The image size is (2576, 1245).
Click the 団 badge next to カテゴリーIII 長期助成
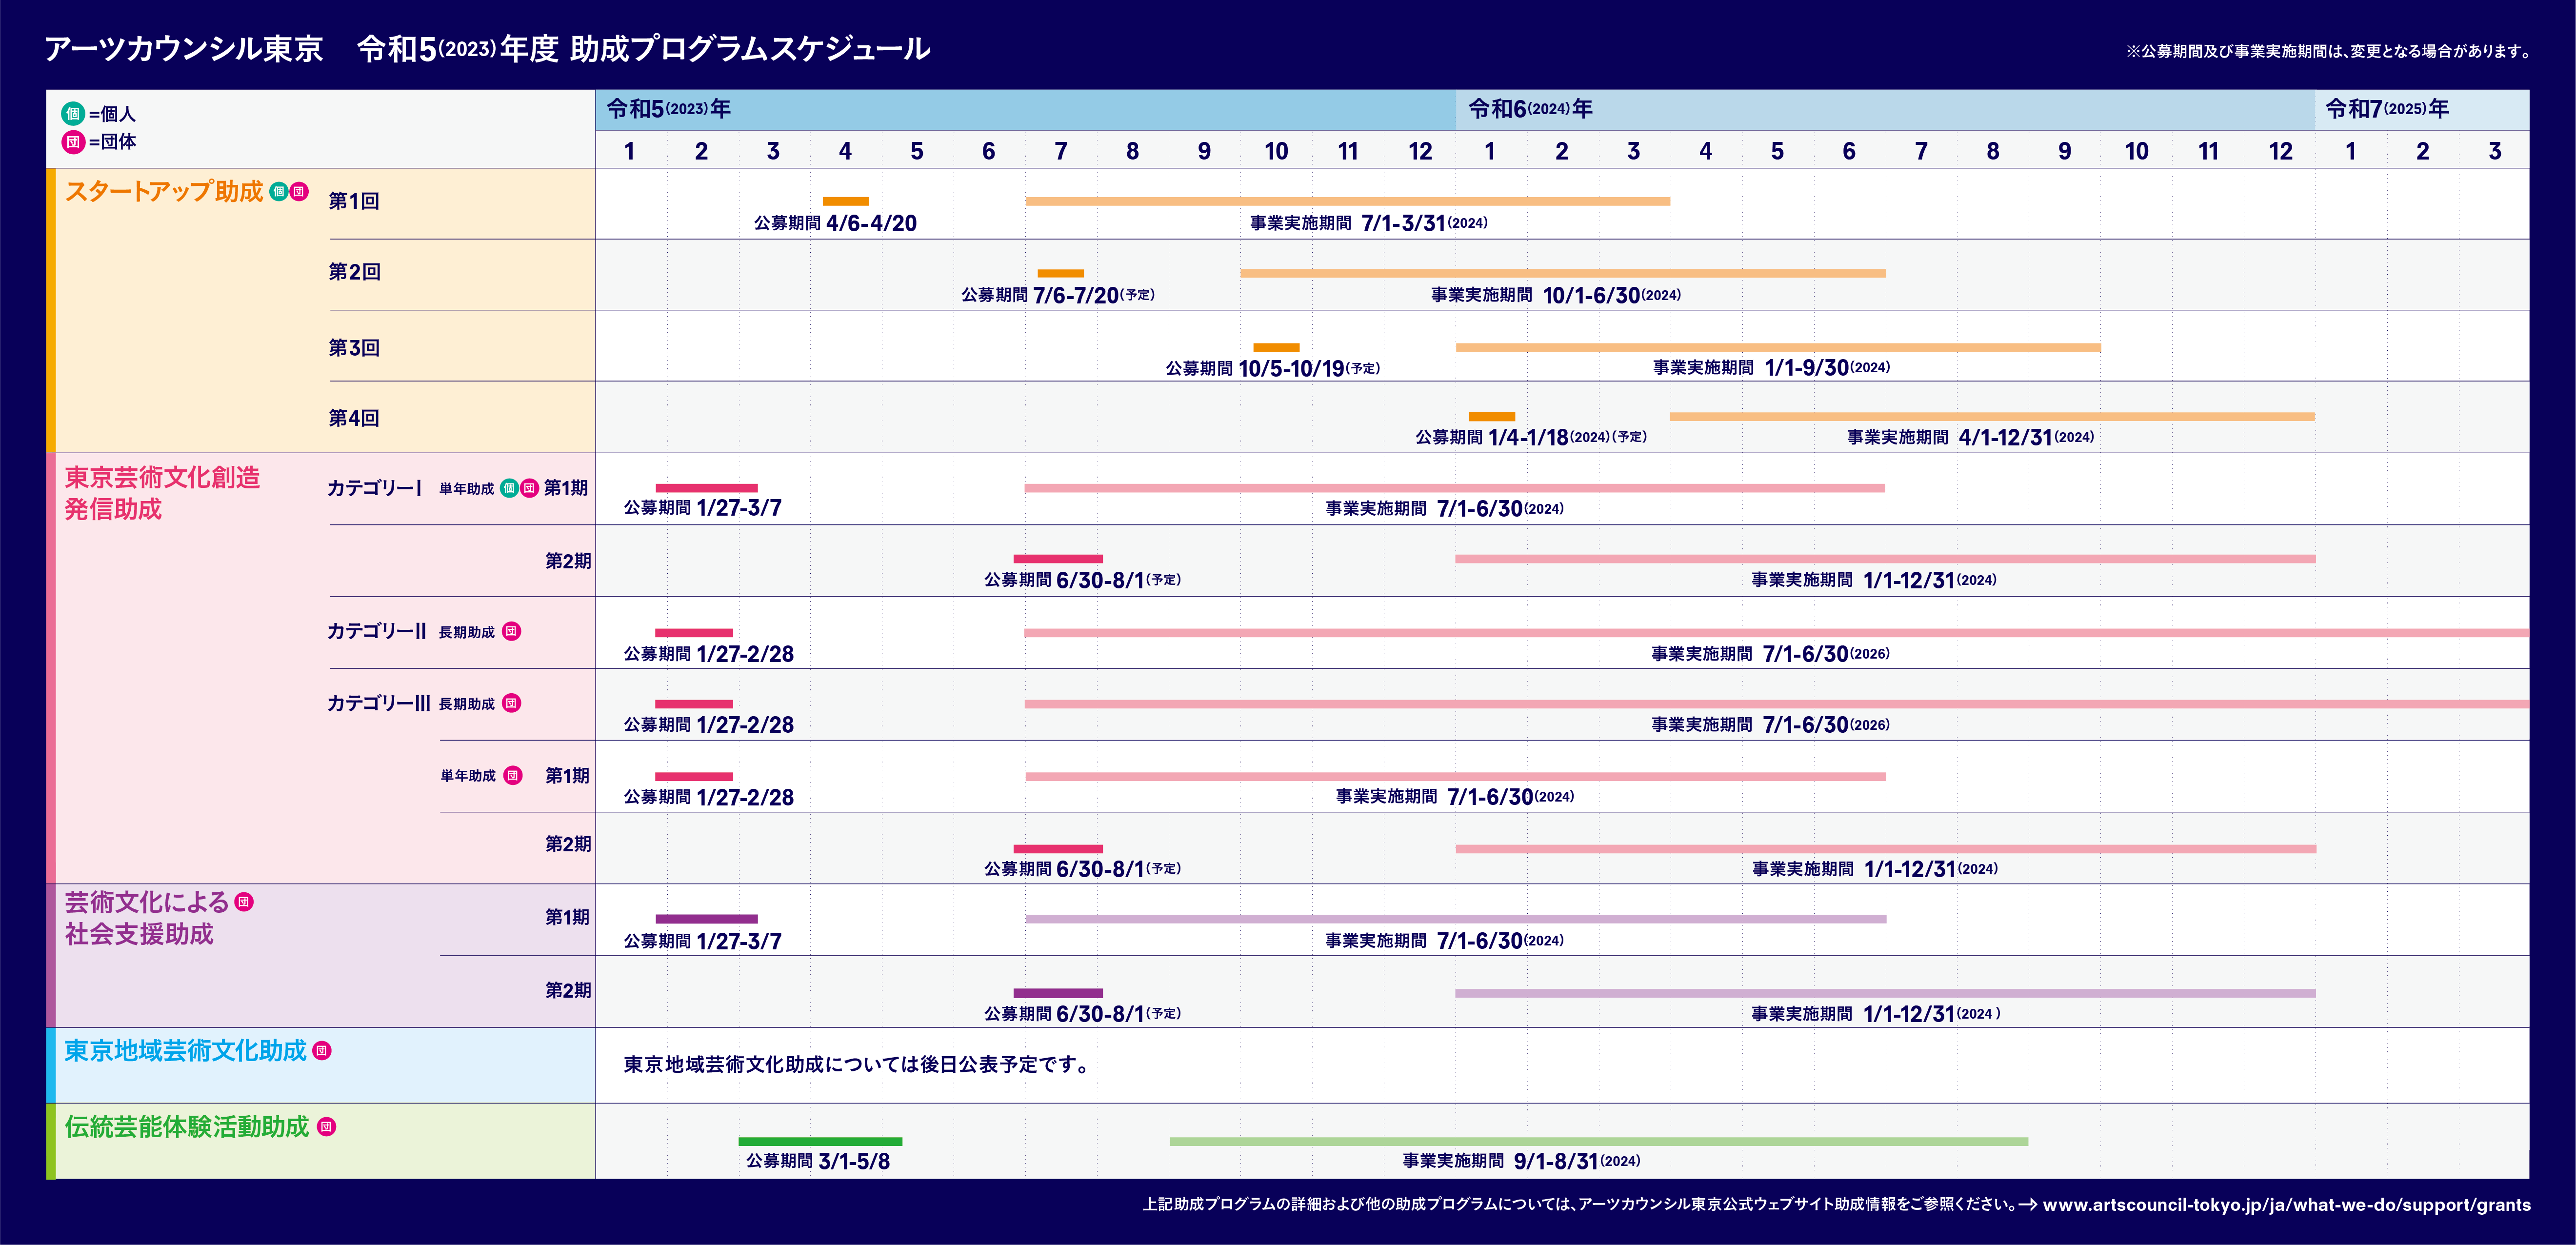click(511, 703)
